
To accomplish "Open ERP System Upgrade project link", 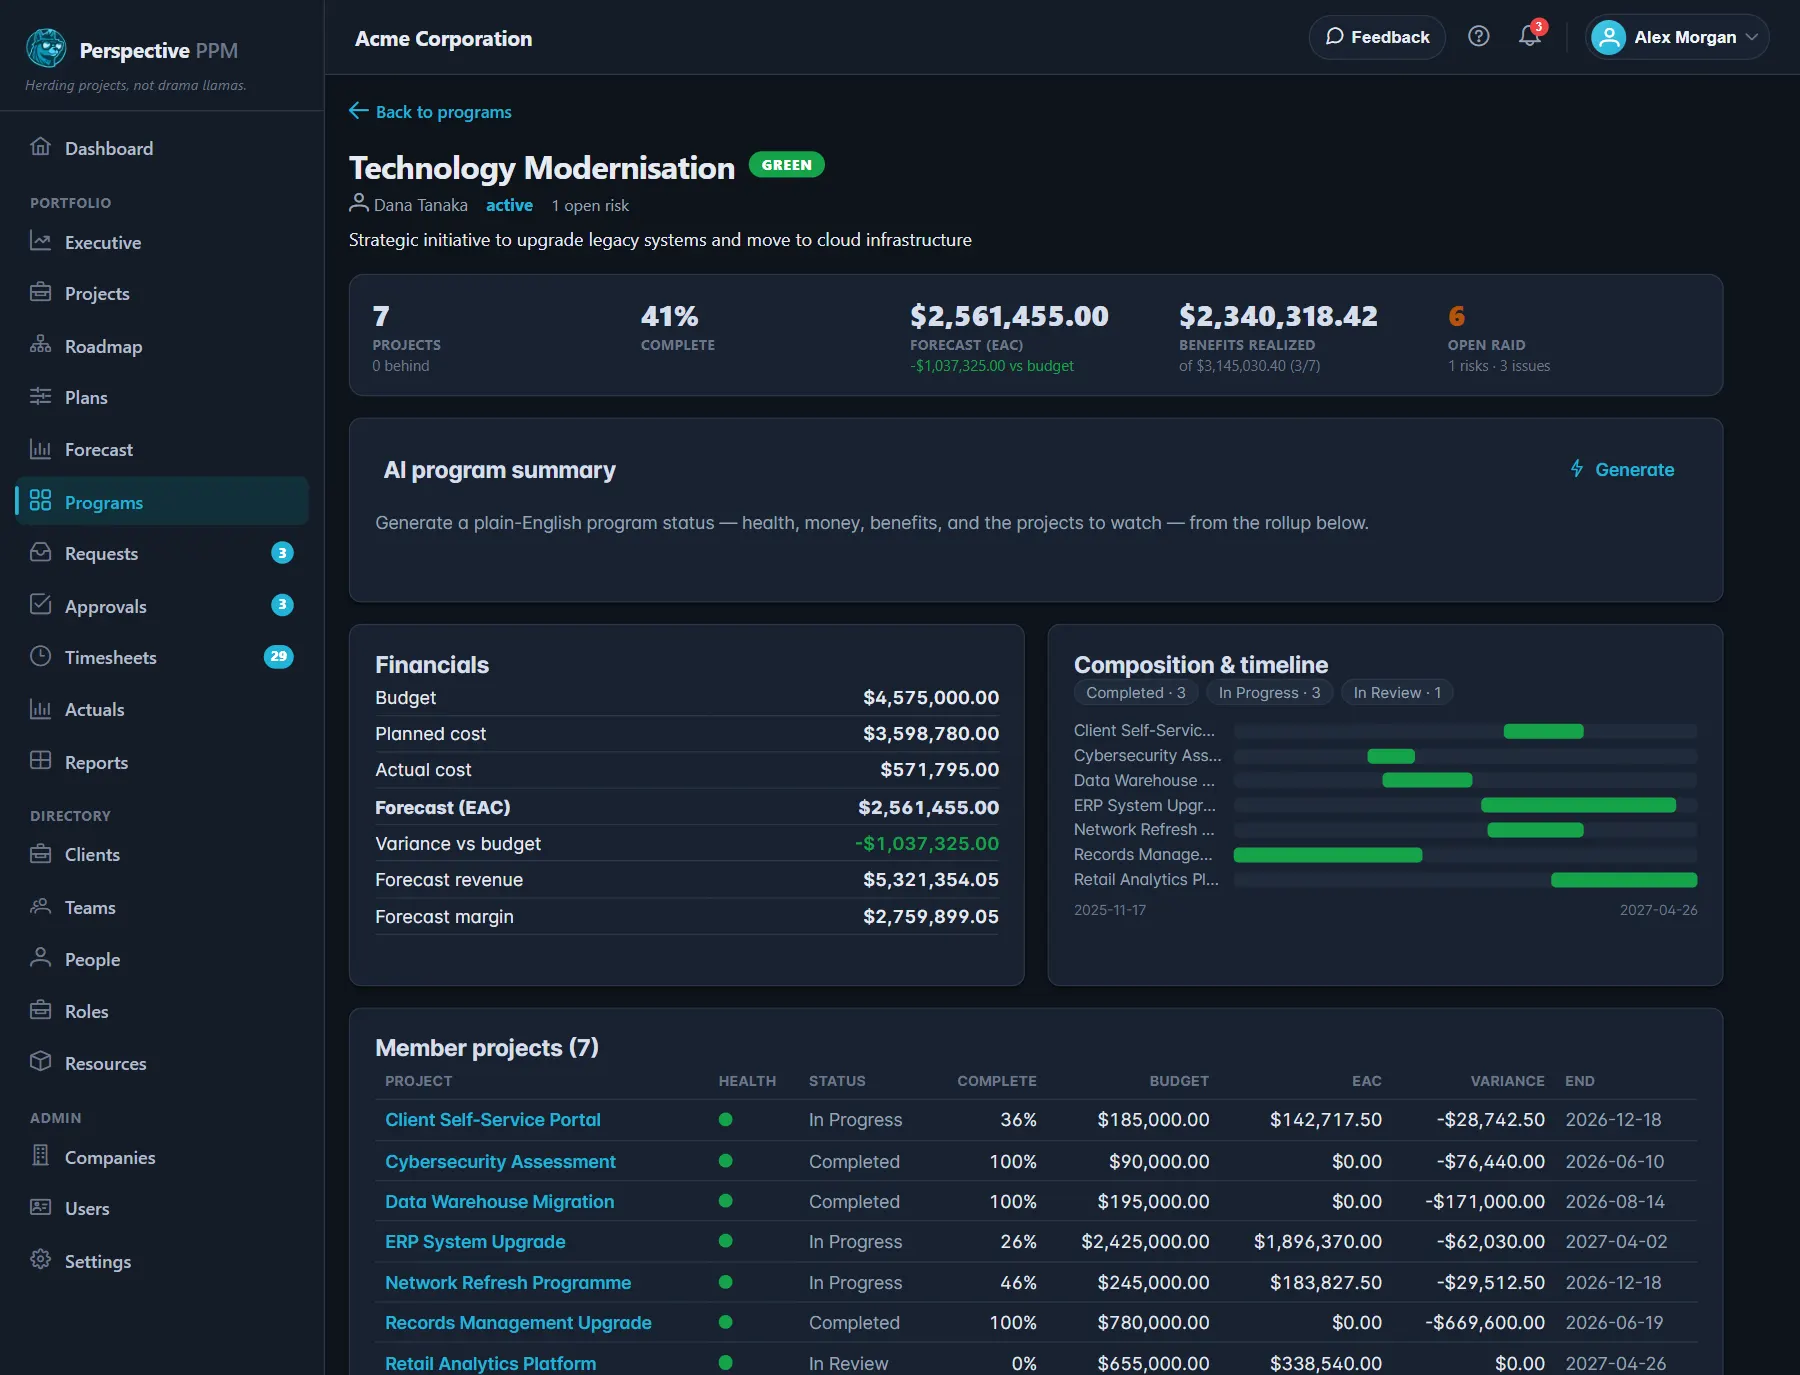I will click(x=475, y=1241).
